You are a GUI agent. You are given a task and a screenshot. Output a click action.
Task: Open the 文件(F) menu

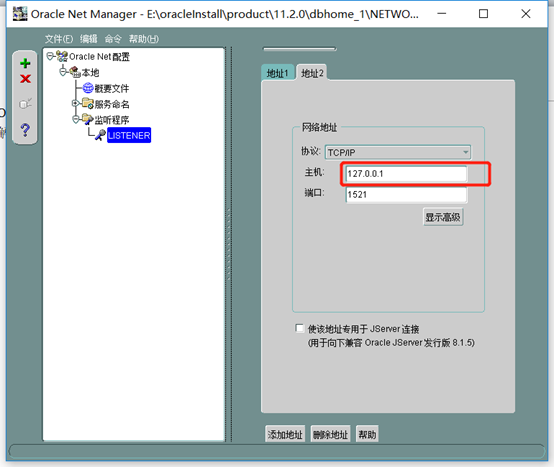coord(59,39)
